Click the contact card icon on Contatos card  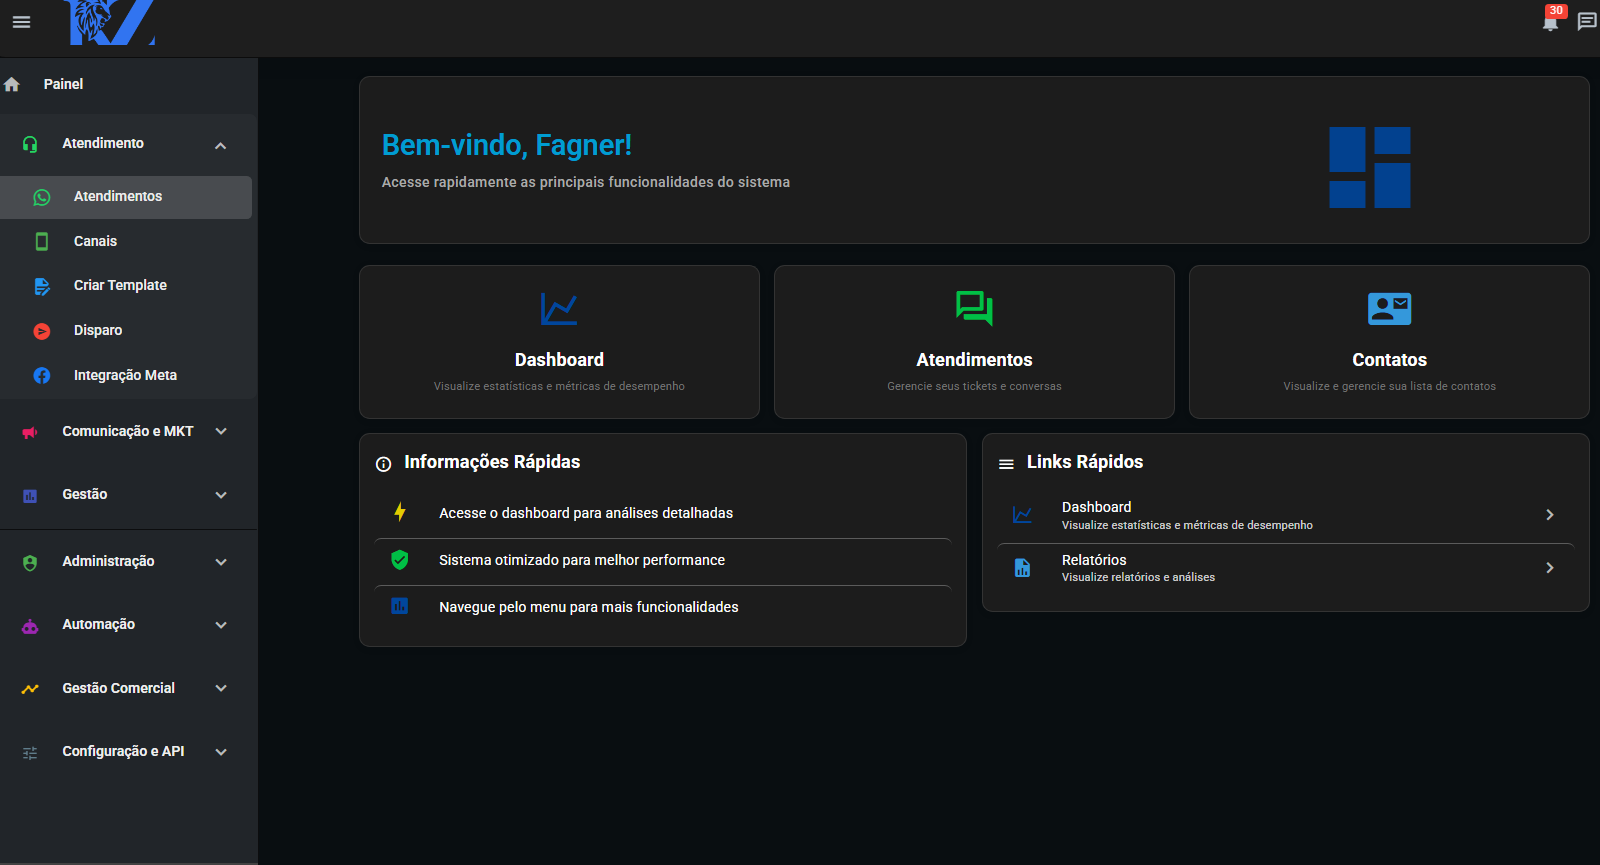[x=1389, y=309]
